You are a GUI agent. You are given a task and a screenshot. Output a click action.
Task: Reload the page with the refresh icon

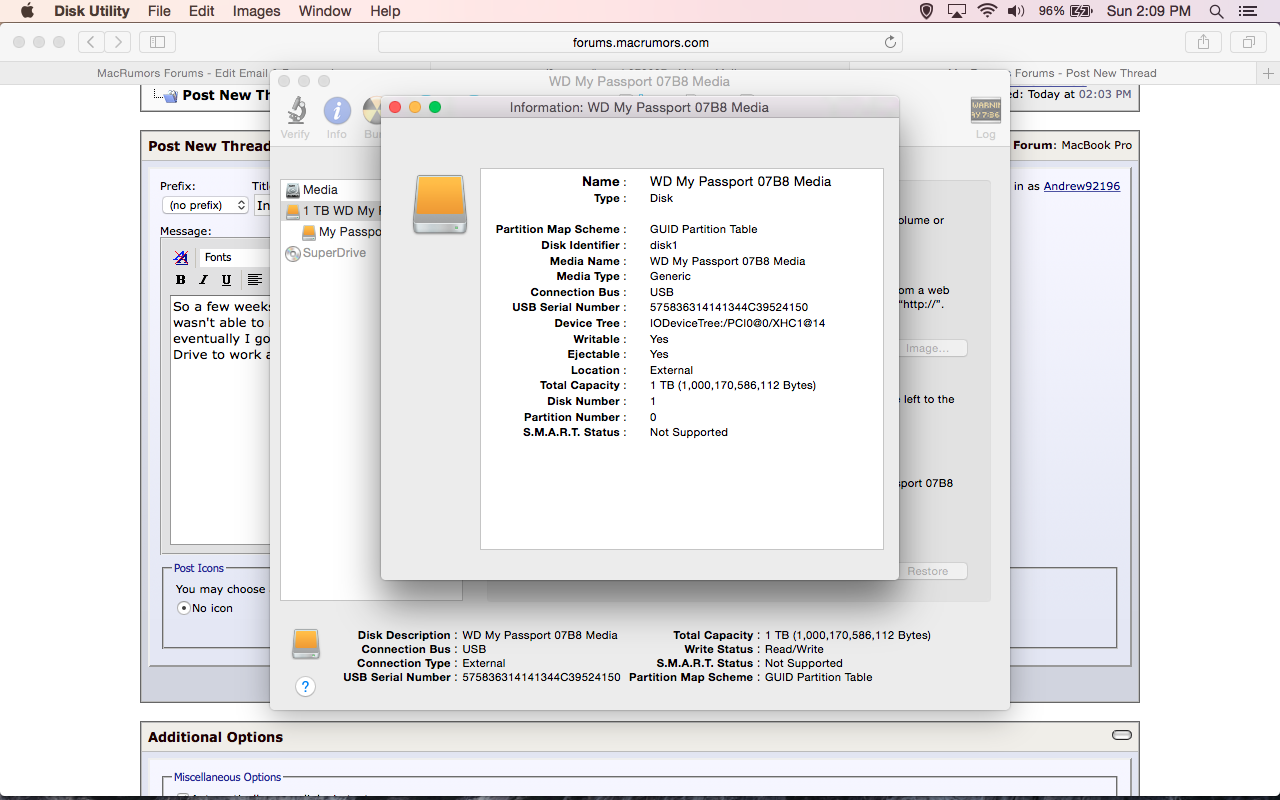coord(890,42)
